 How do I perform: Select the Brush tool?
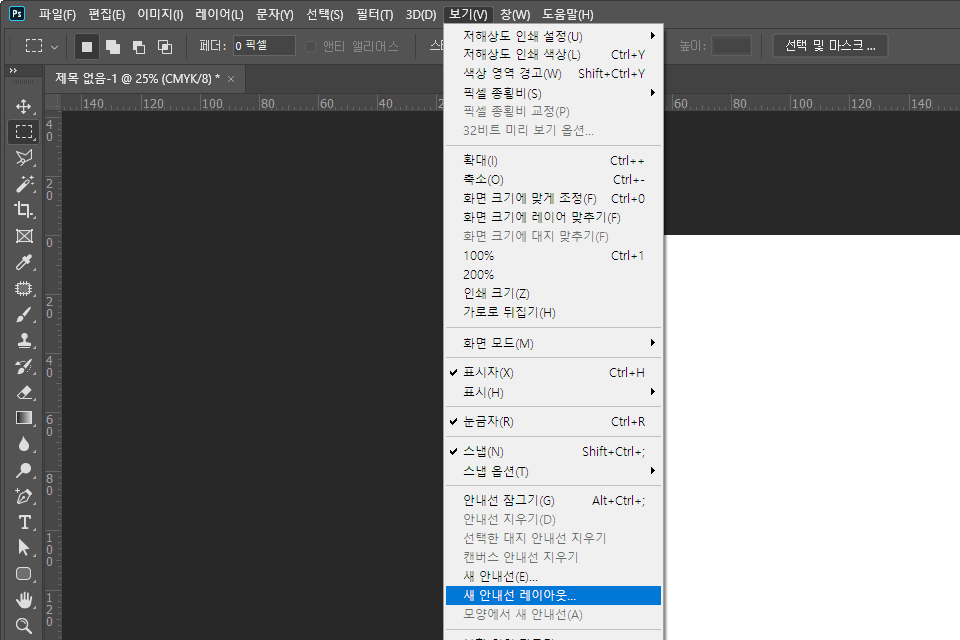point(24,314)
